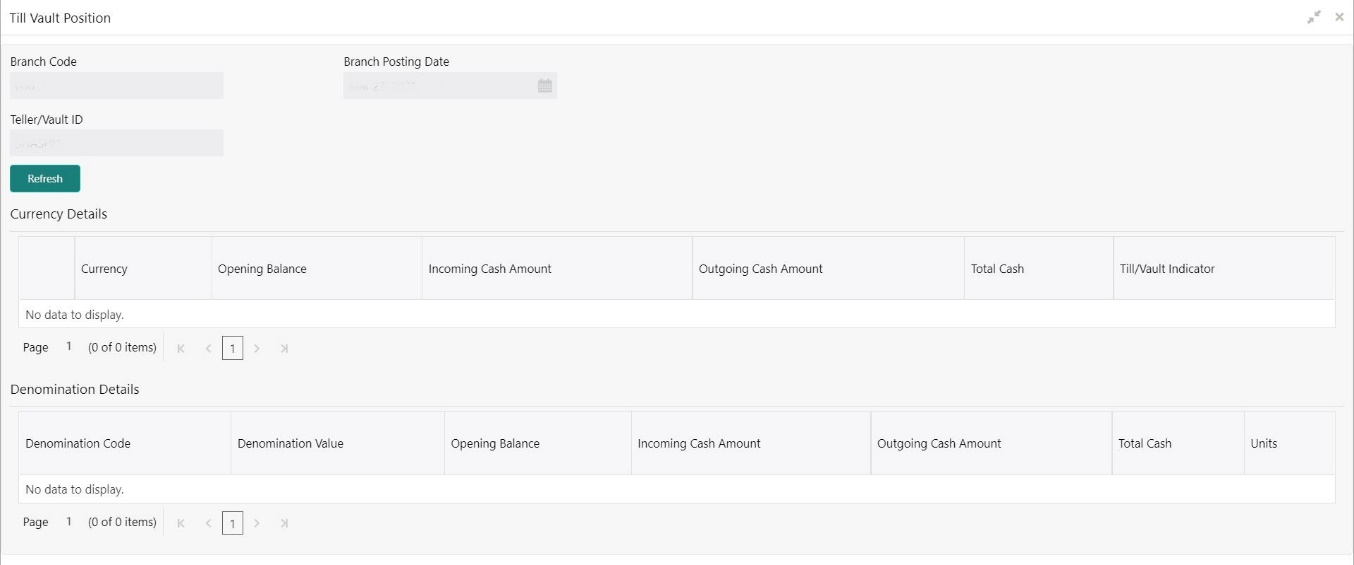Image resolution: width=1354 pixels, height=565 pixels.
Task: Click the Branch Posting Date field
Action: pyautogui.click(x=438, y=86)
